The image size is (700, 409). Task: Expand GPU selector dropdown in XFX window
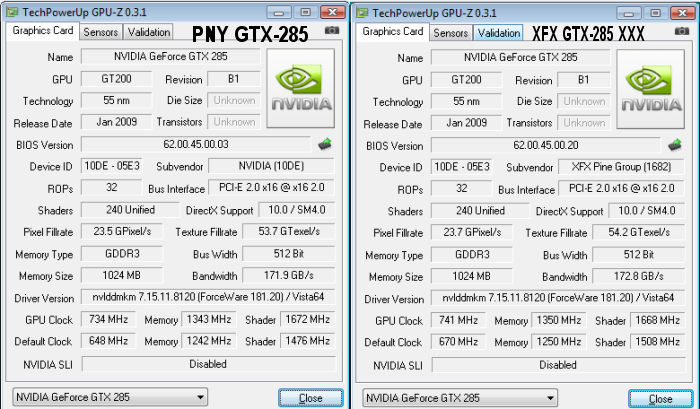460,398
